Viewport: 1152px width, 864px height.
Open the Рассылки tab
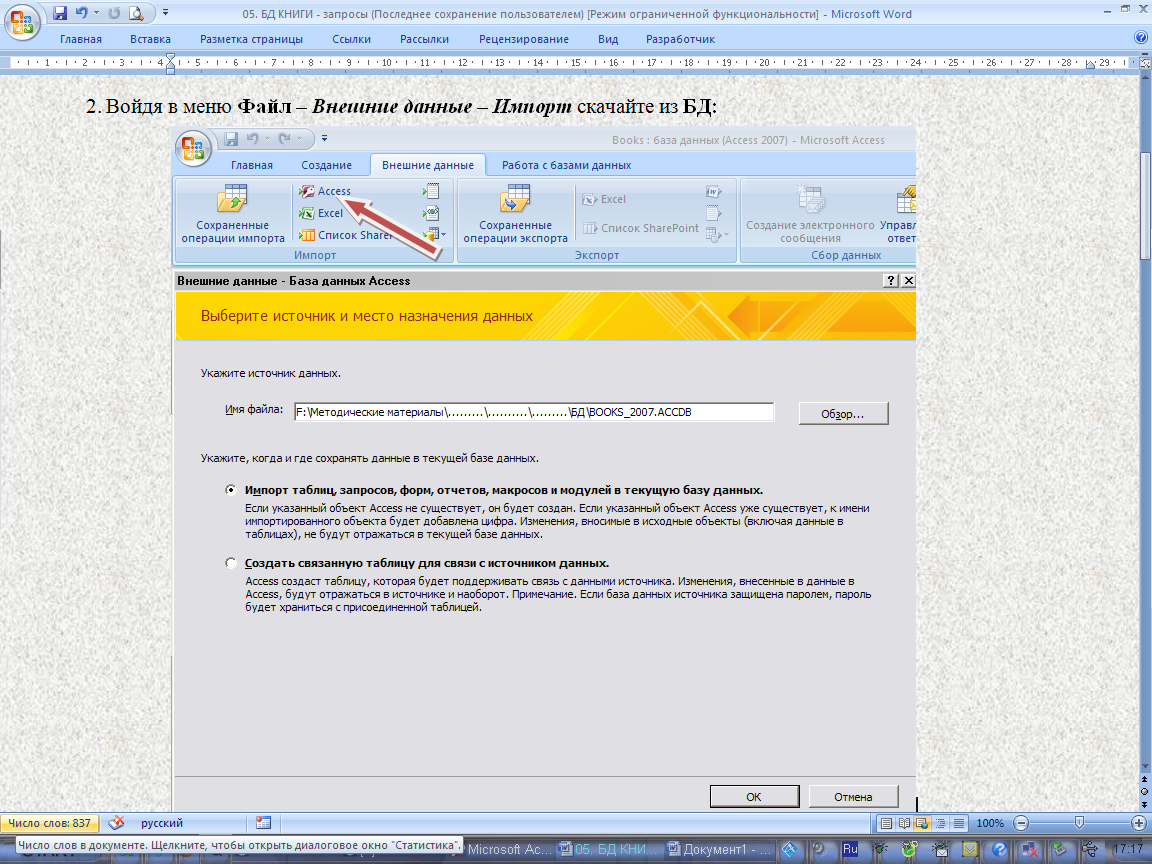[424, 39]
